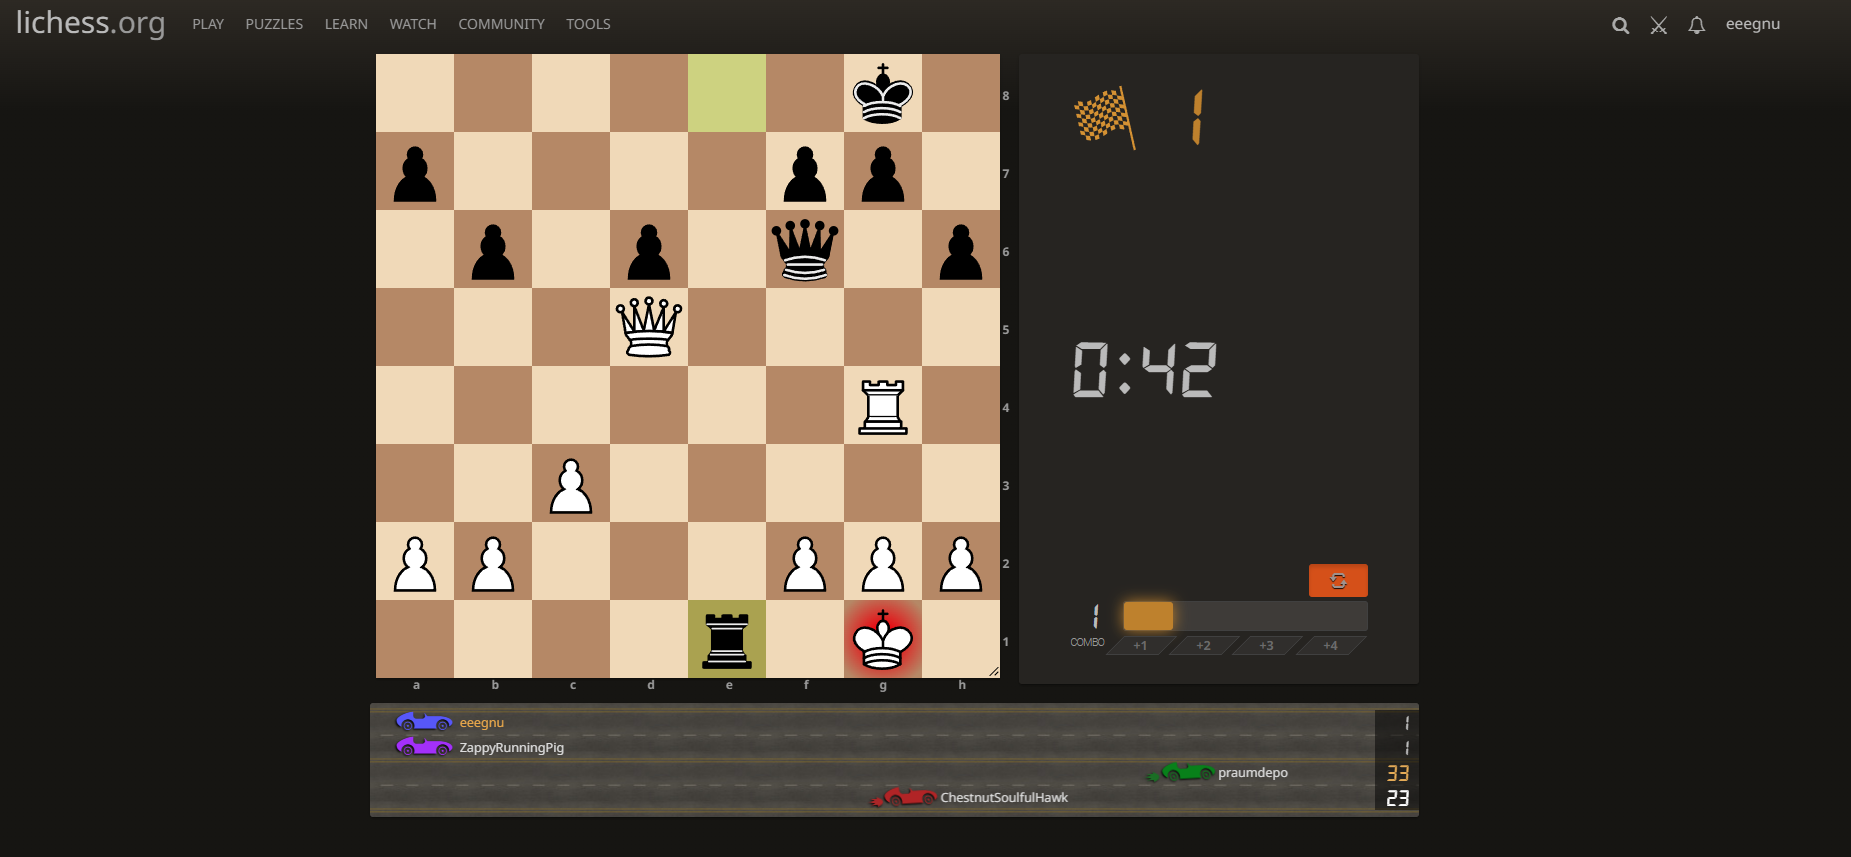Select the white pawn on h2
Viewport: 1851px width, 857px height.
point(961,561)
